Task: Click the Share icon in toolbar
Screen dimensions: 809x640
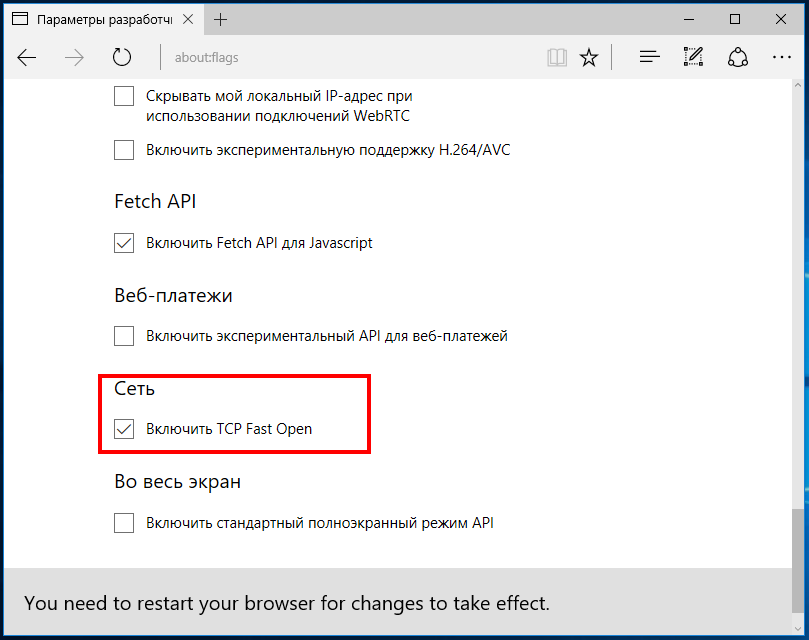Action: pos(738,57)
